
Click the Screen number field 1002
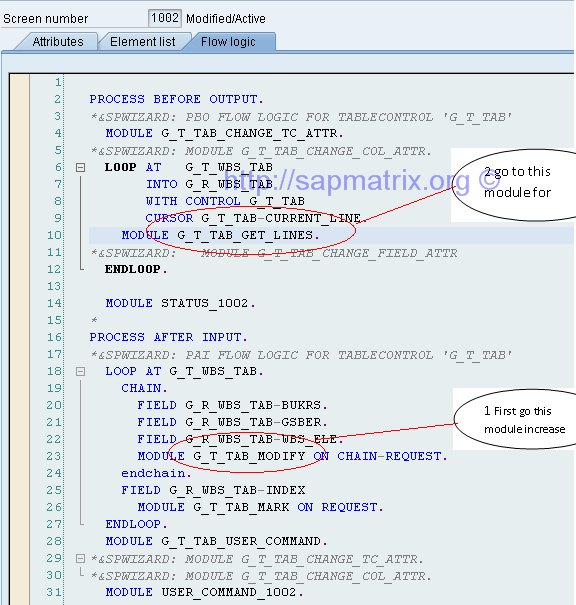pos(165,18)
